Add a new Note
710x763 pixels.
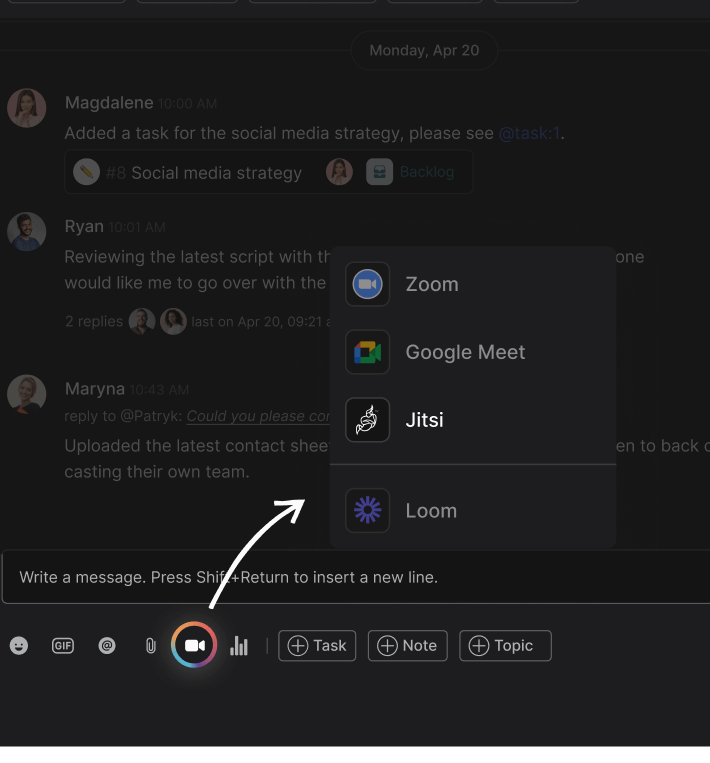pyautogui.click(x=408, y=646)
